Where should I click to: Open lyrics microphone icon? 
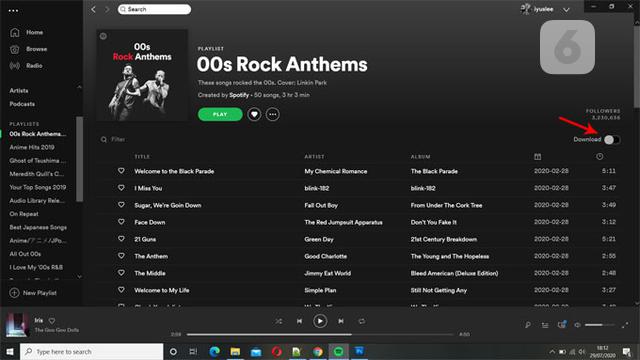528,325
